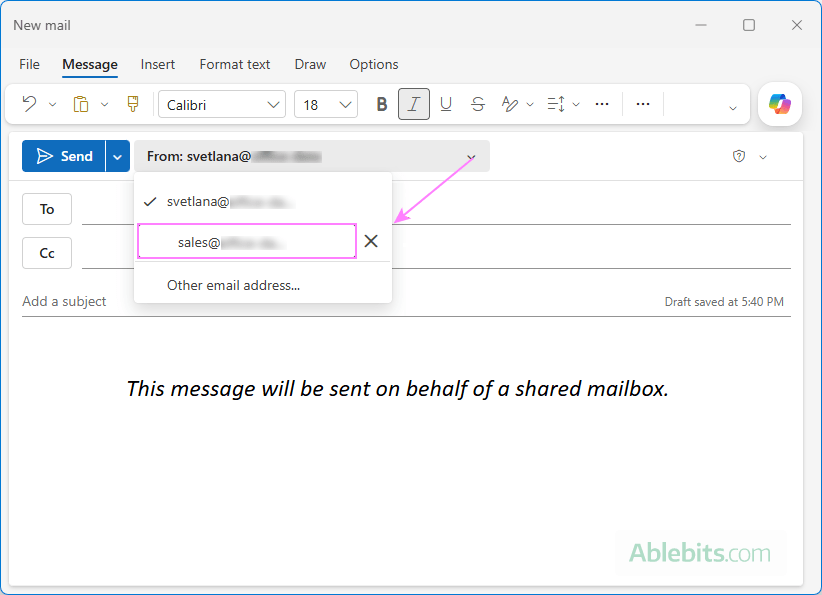Viewport: 822px width, 595px height.
Task: Click the Draft saved at 5:40 PM text
Action: 724,301
